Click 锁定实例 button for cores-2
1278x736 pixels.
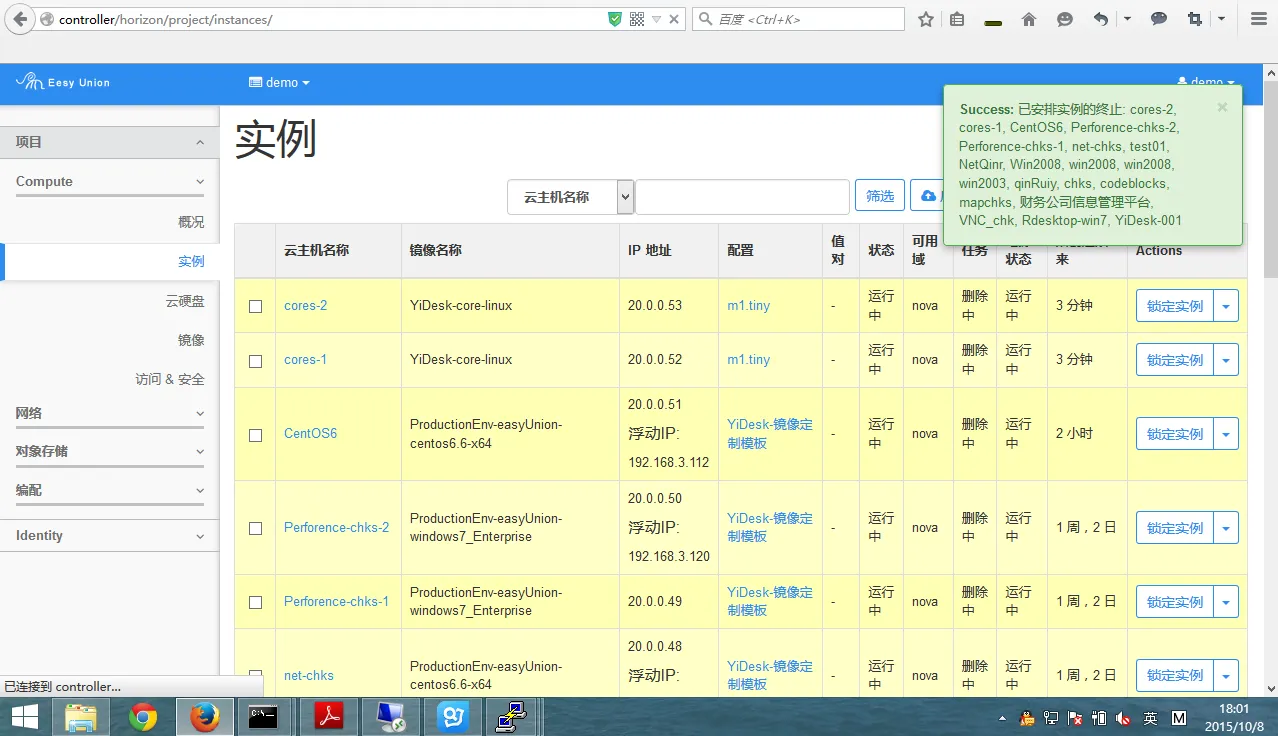click(x=1175, y=306)
